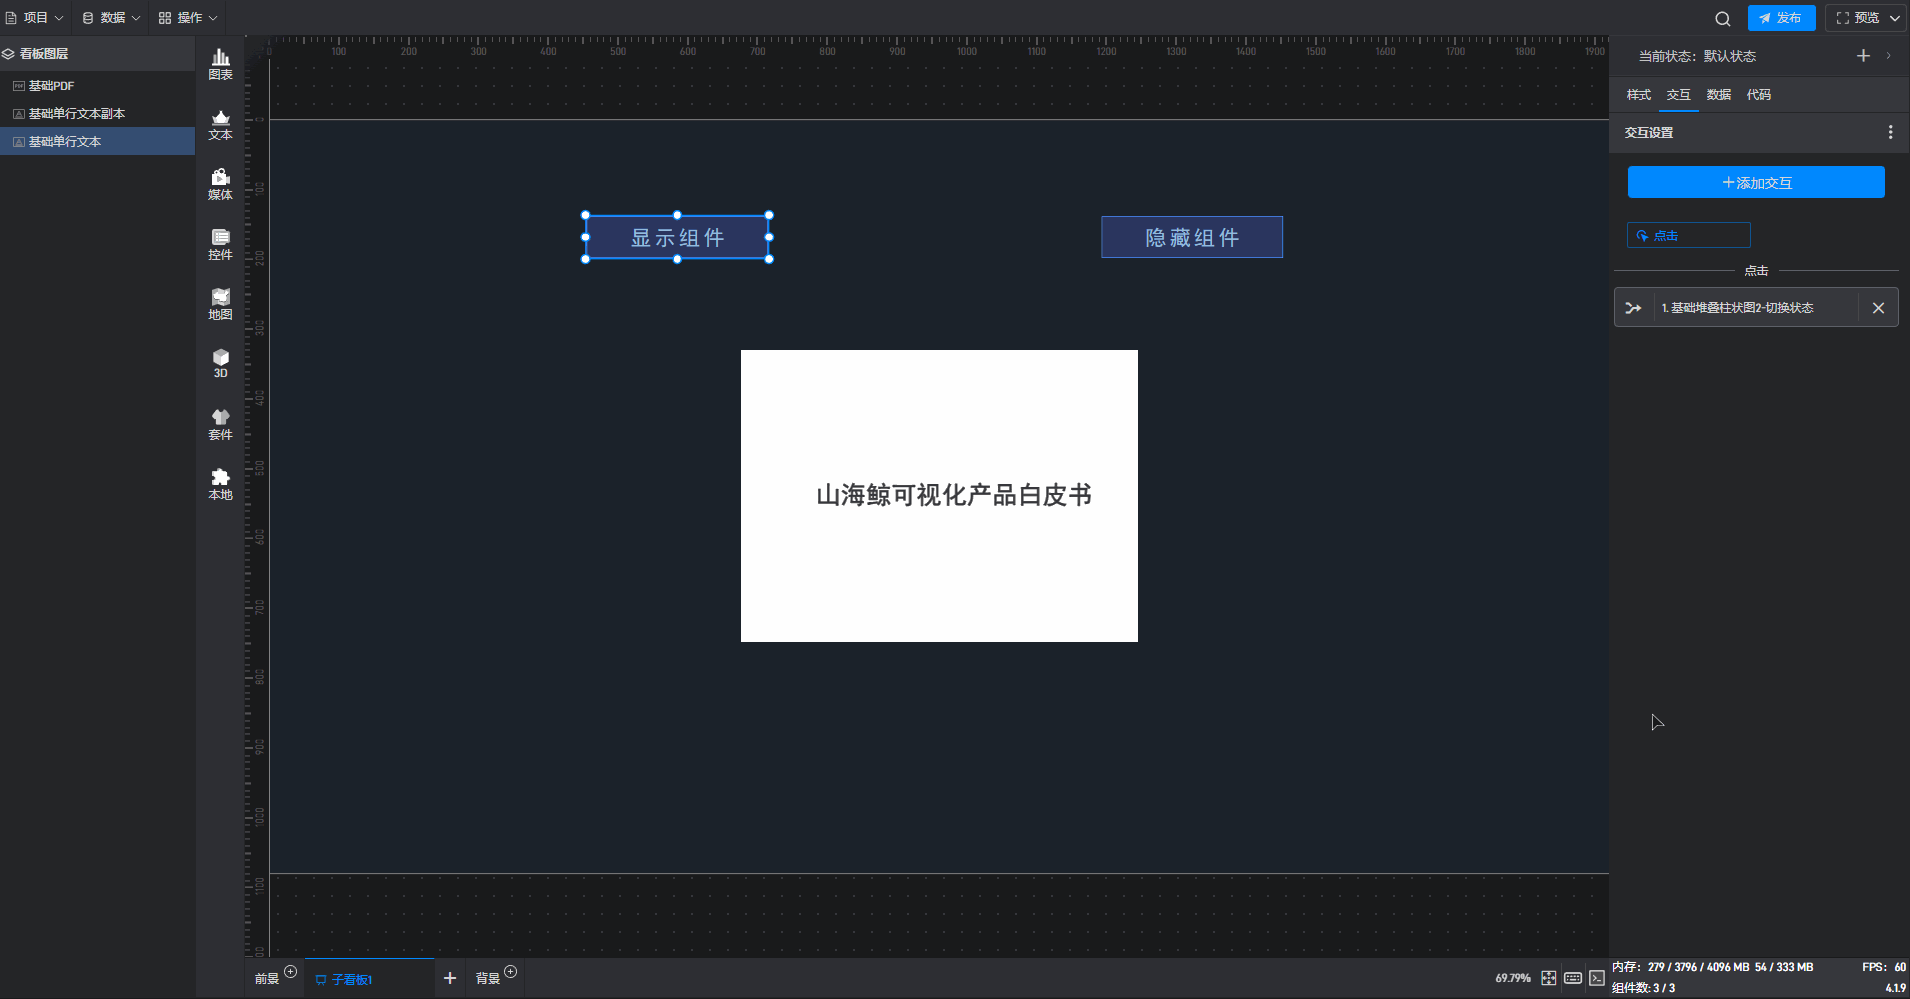Click the search magnifier icon
Viewport: 1910px width, 999px height.
tap(1722, 18)
